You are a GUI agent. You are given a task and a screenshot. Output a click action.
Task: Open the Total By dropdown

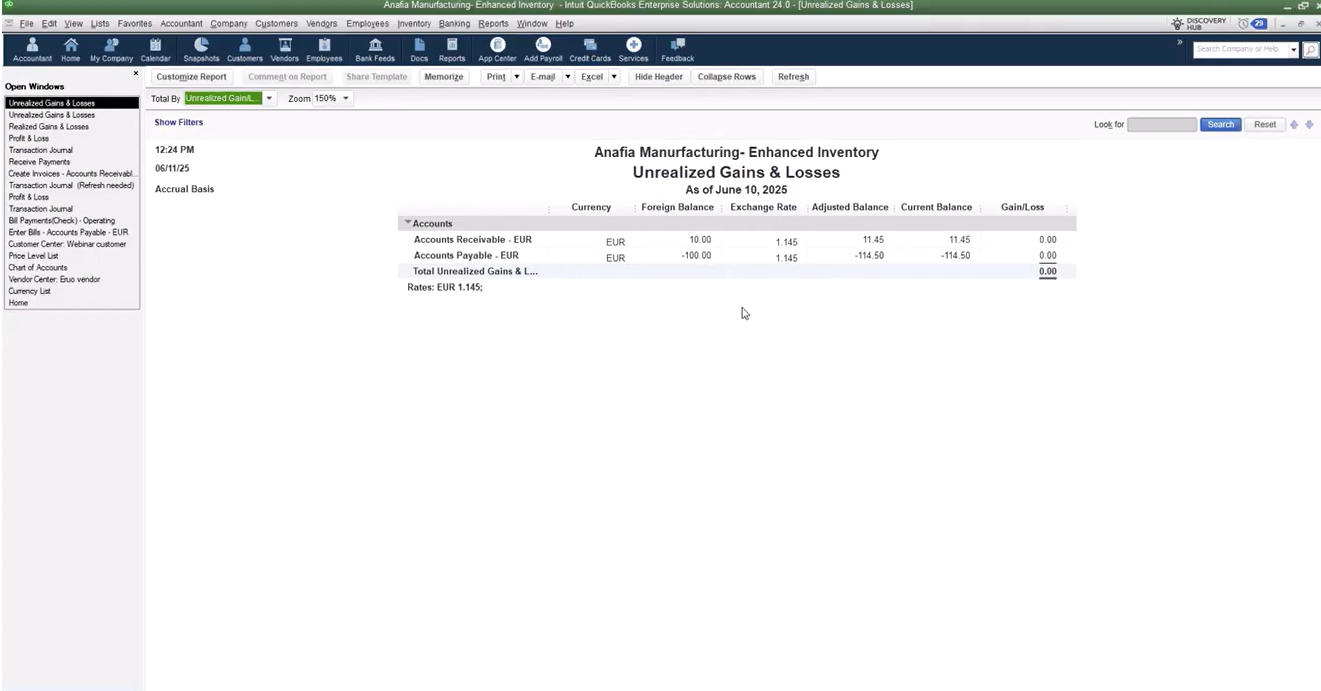coord(269,98)
